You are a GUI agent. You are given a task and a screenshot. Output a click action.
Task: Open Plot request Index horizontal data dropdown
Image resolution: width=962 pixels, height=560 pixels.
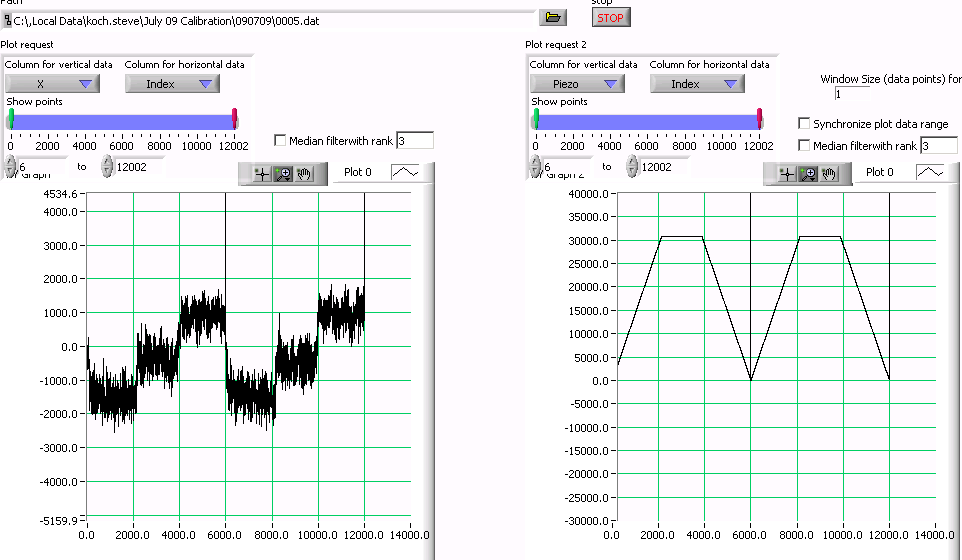coord(172,84)
